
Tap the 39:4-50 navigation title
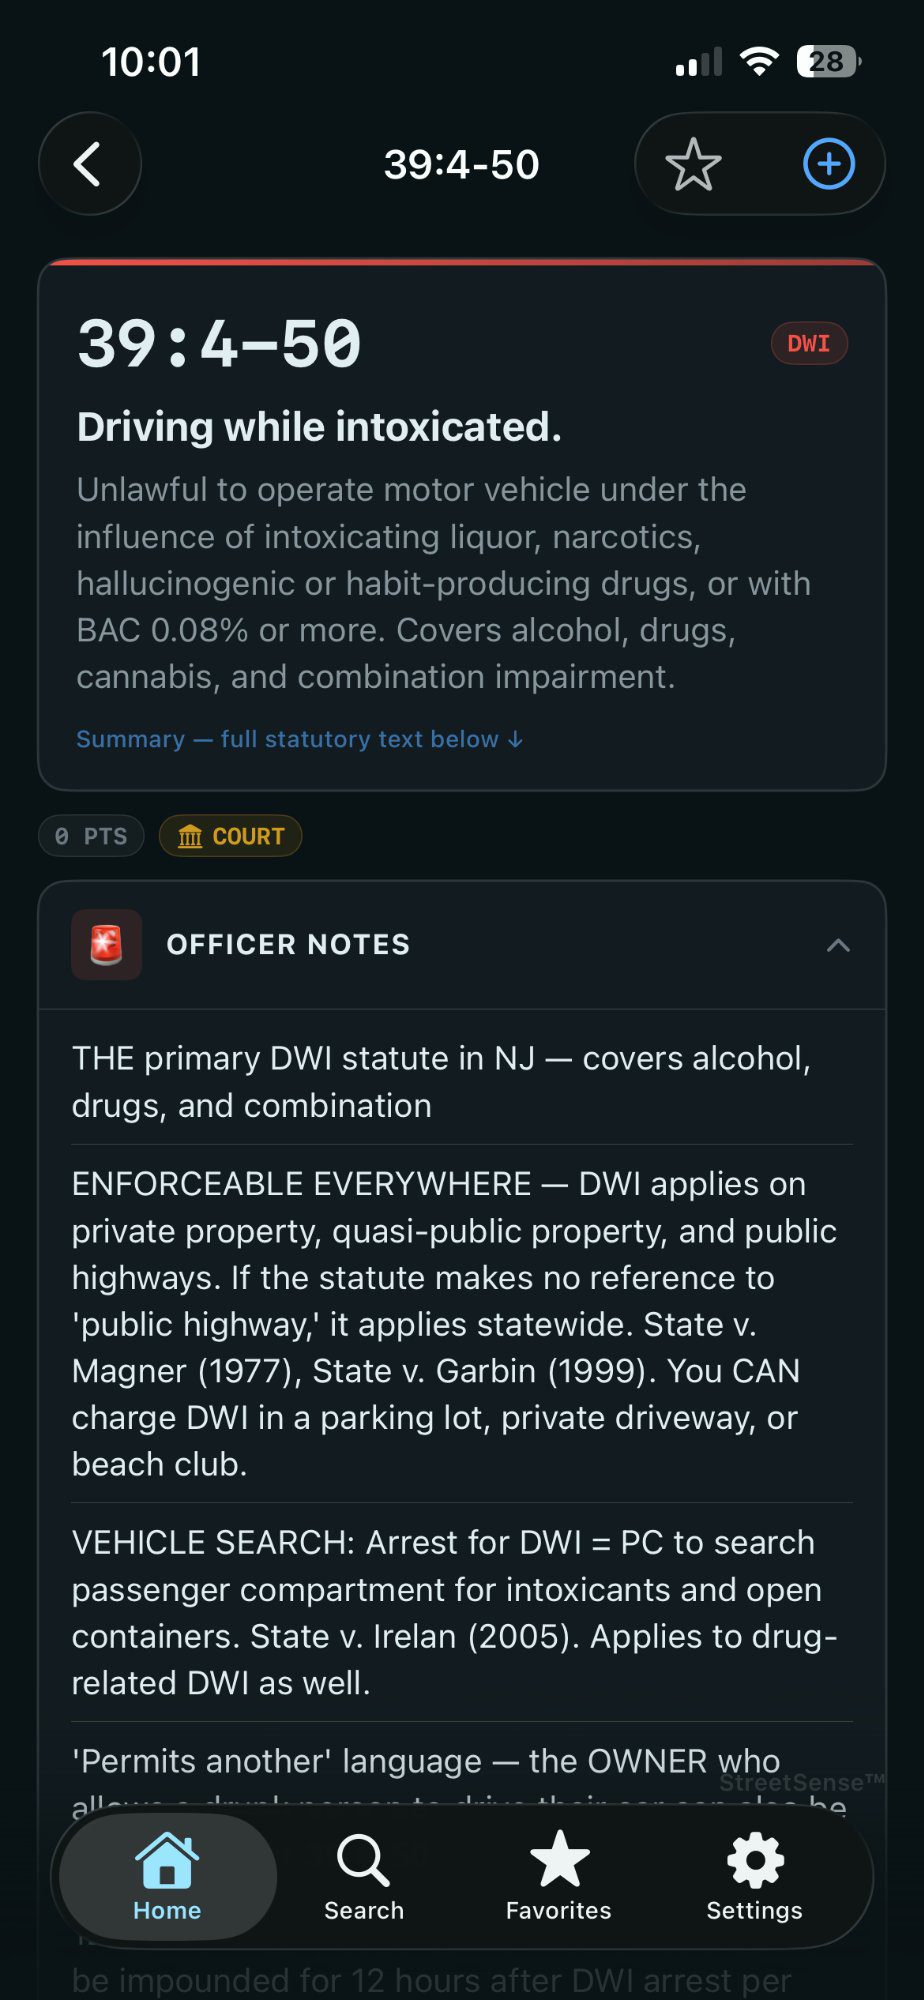point(461,165)
